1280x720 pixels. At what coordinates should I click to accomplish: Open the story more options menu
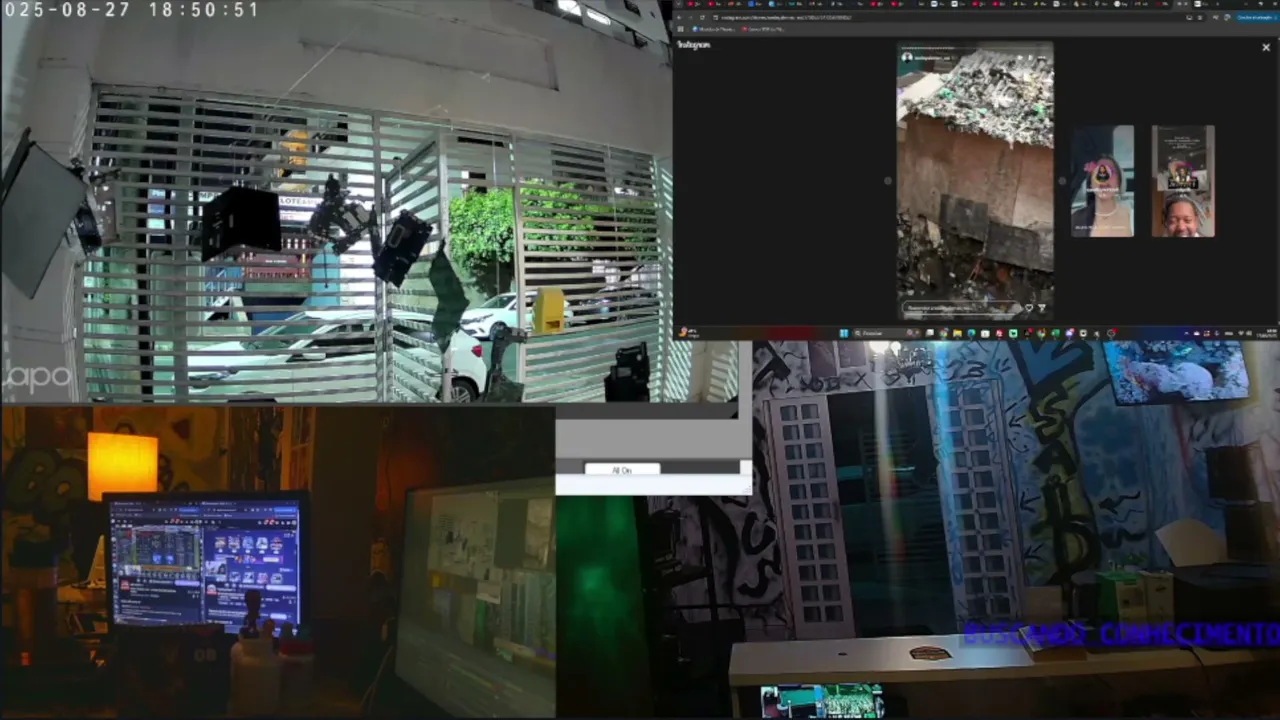pyautogui.click(x=1041, y=57)
